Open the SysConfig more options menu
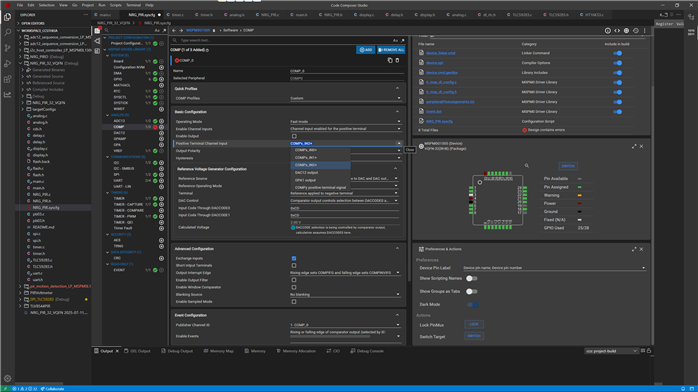The height and width of the screenshot is (392, 698). pyautogui.click(x=645, y=31)
